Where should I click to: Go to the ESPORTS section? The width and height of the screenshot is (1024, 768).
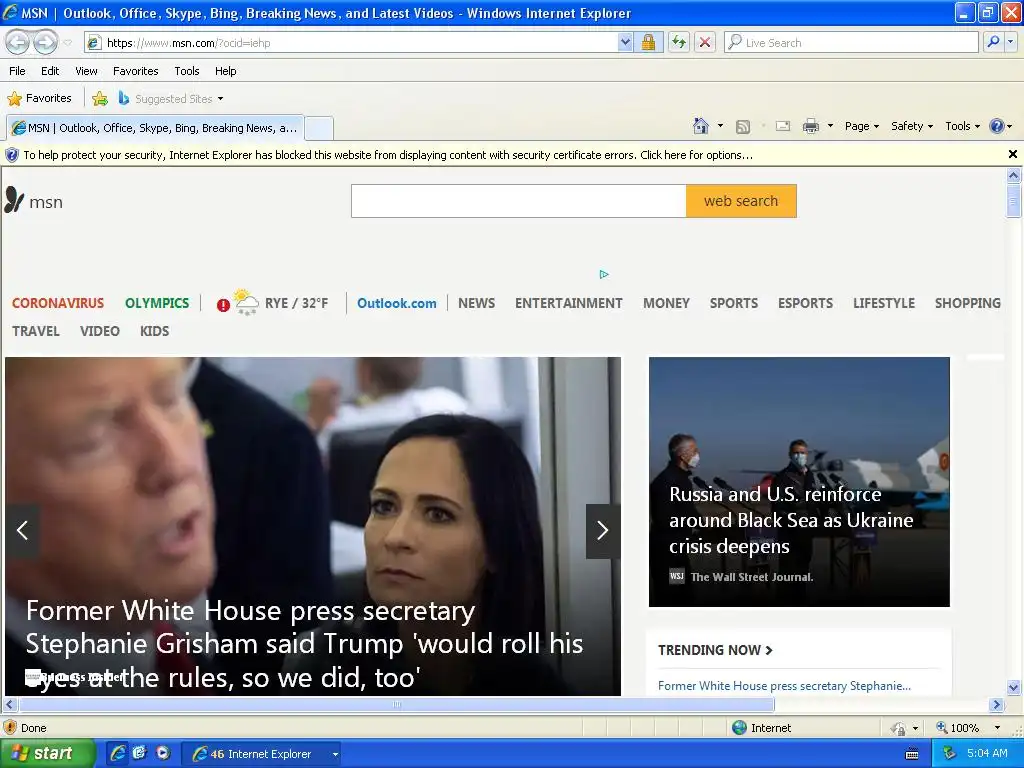[x=805, y=303]
